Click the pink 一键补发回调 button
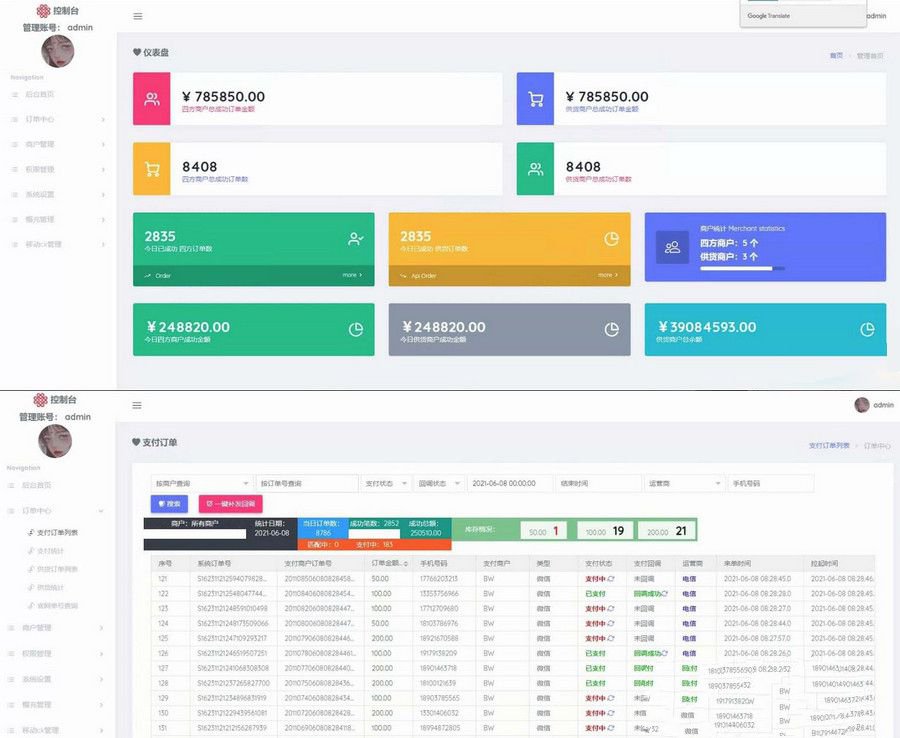Image resolution: width=900 pixels, height=738 pixels. pos(230,504)
